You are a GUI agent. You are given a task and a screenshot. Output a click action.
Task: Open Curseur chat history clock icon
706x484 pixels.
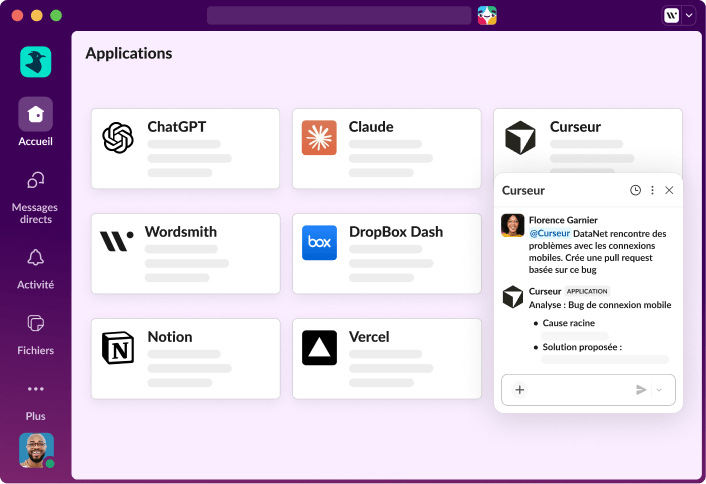click(635, 190)
